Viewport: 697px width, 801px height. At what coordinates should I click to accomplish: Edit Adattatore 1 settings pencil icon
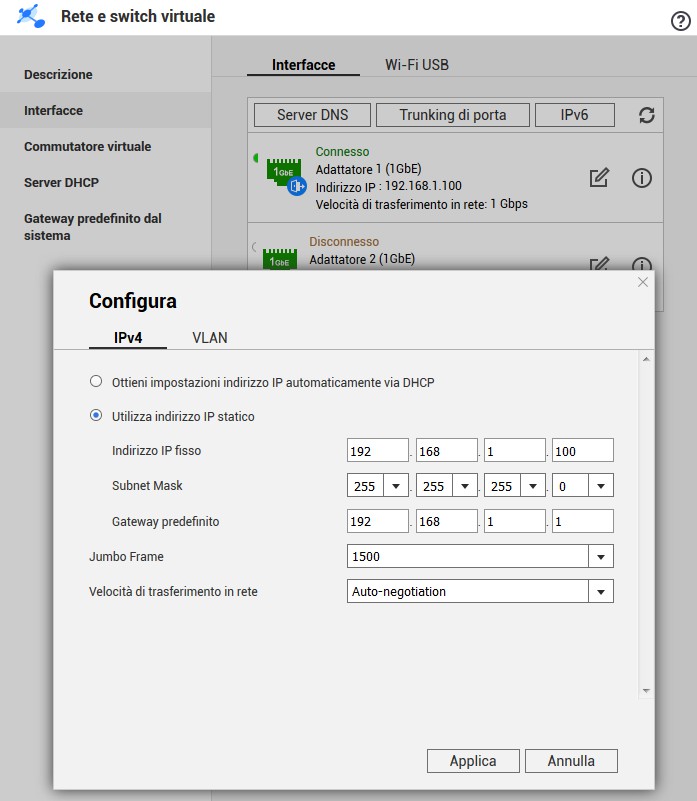(599, 178)
